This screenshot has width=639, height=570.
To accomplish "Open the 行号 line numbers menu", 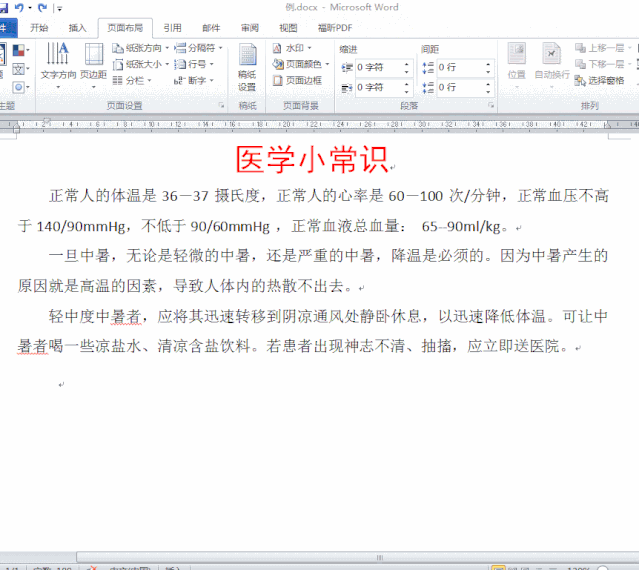I will coord(194,64).
